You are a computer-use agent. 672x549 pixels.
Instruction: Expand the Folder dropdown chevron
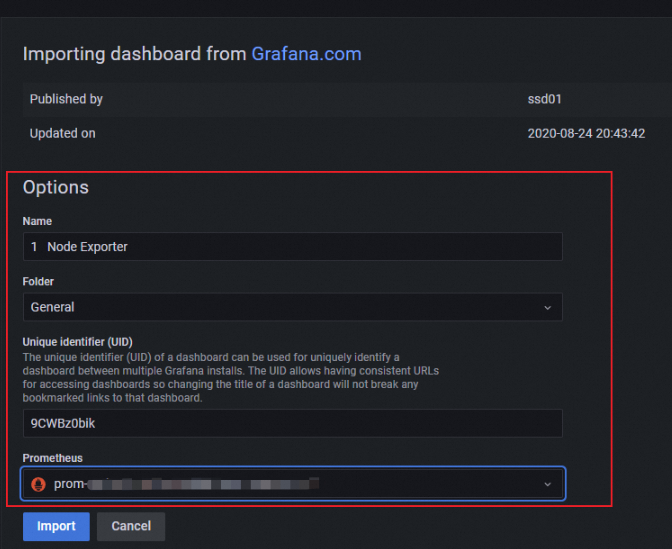(547, 307)
